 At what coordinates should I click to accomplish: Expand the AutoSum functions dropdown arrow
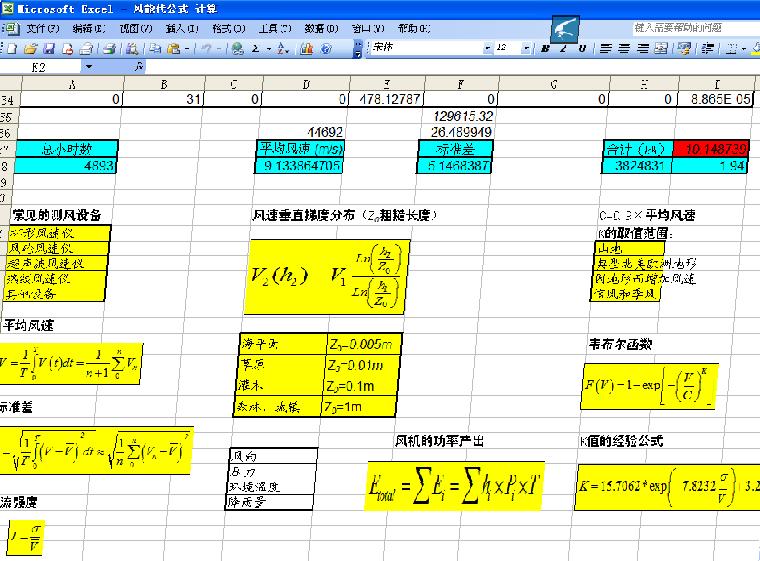click(268, 48)
